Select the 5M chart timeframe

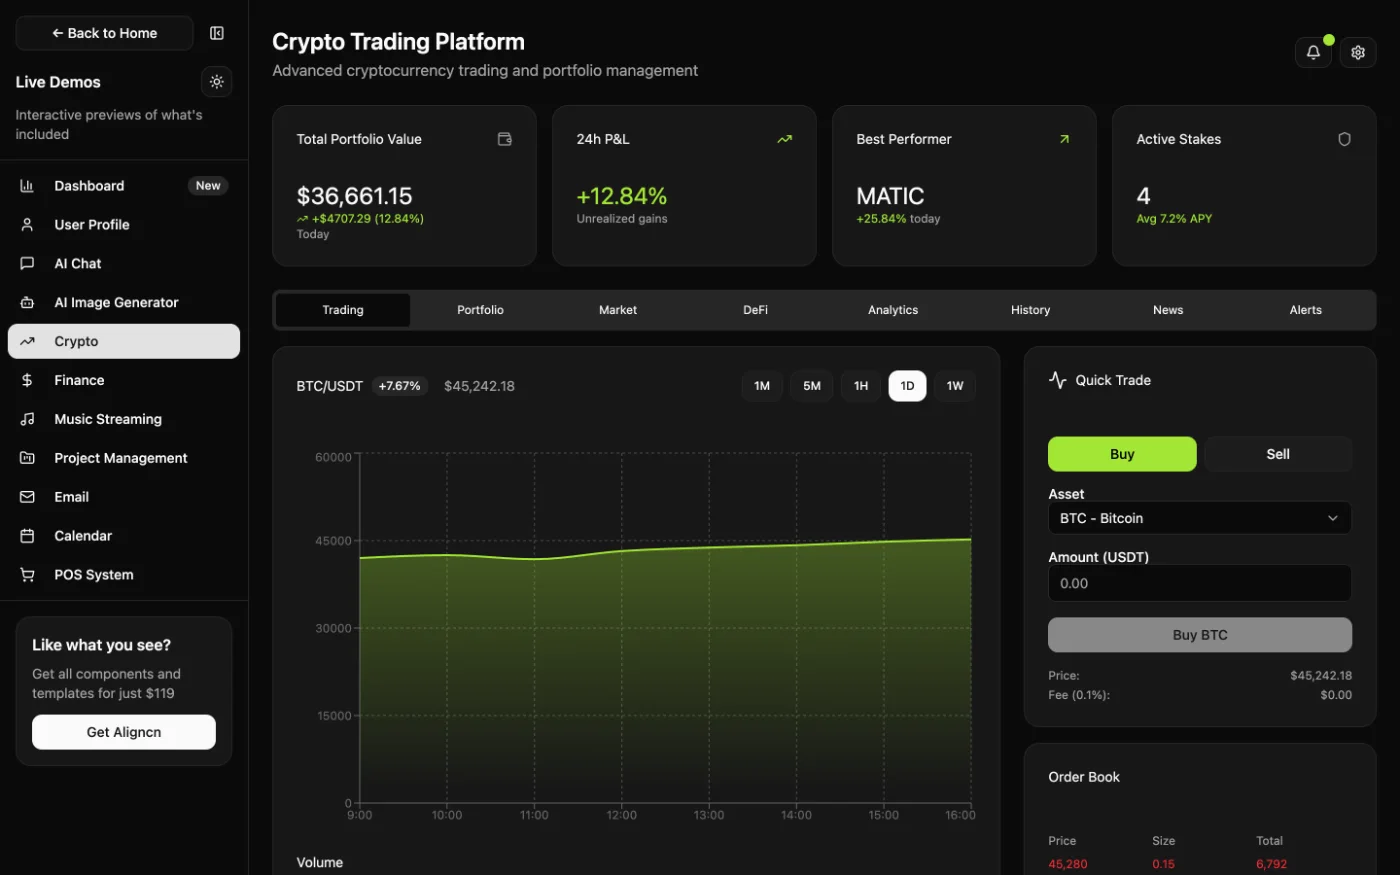812,386
